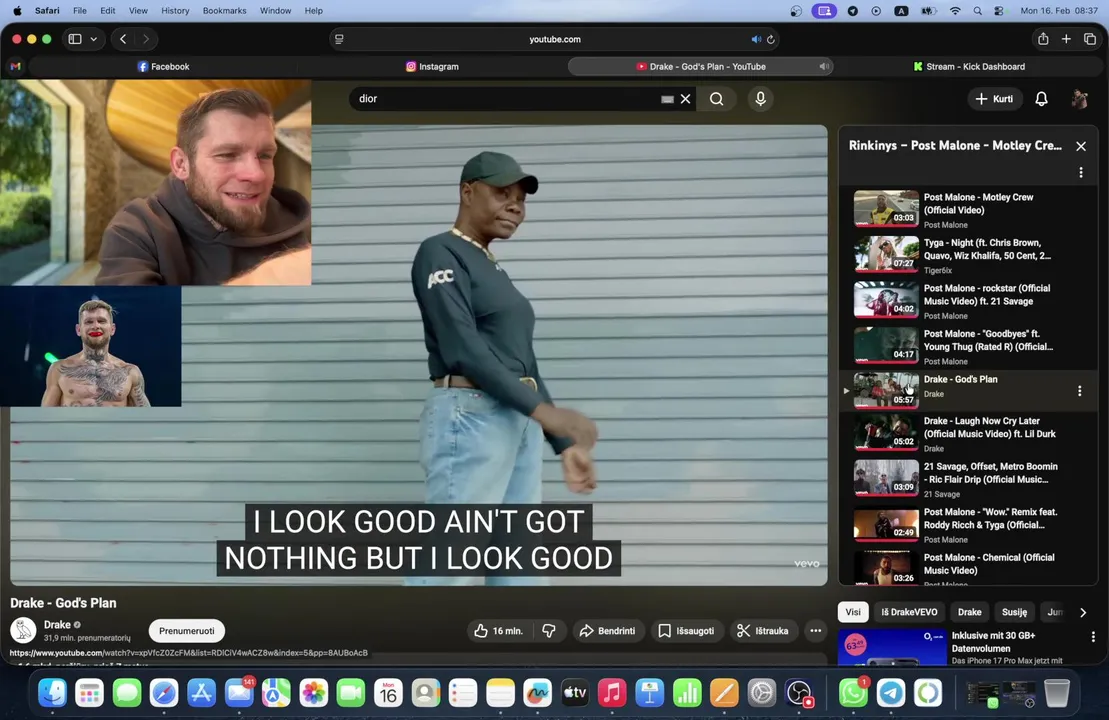Select the Susiję filter chip
The height and width of the screenshot is (720, 1109).
click(1014, 612)
